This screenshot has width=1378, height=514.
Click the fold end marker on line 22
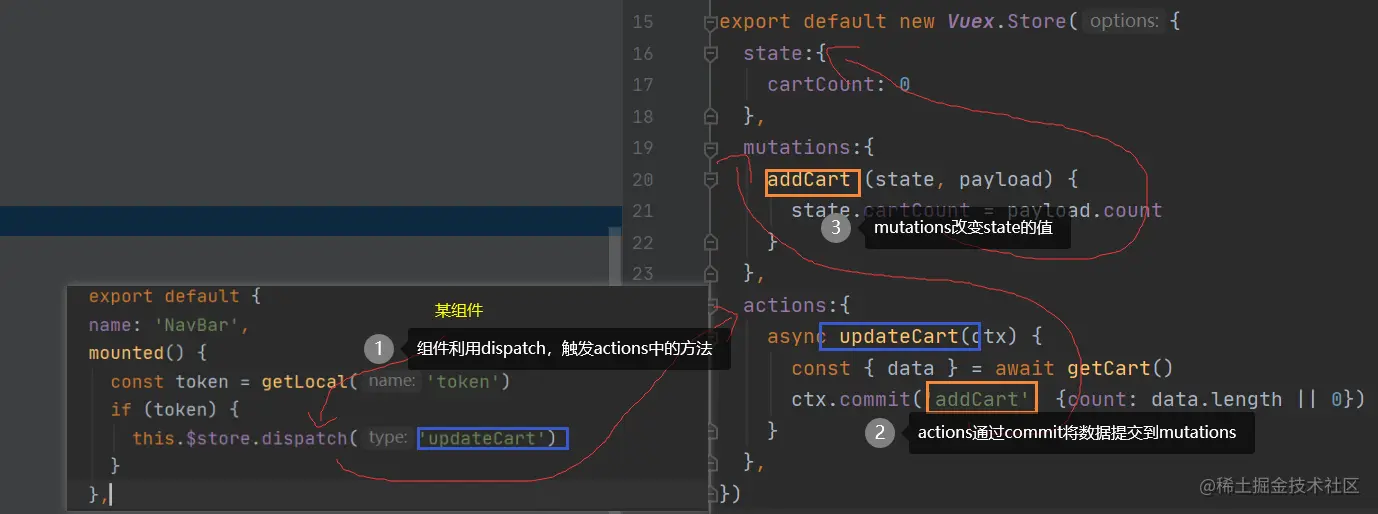710,243
